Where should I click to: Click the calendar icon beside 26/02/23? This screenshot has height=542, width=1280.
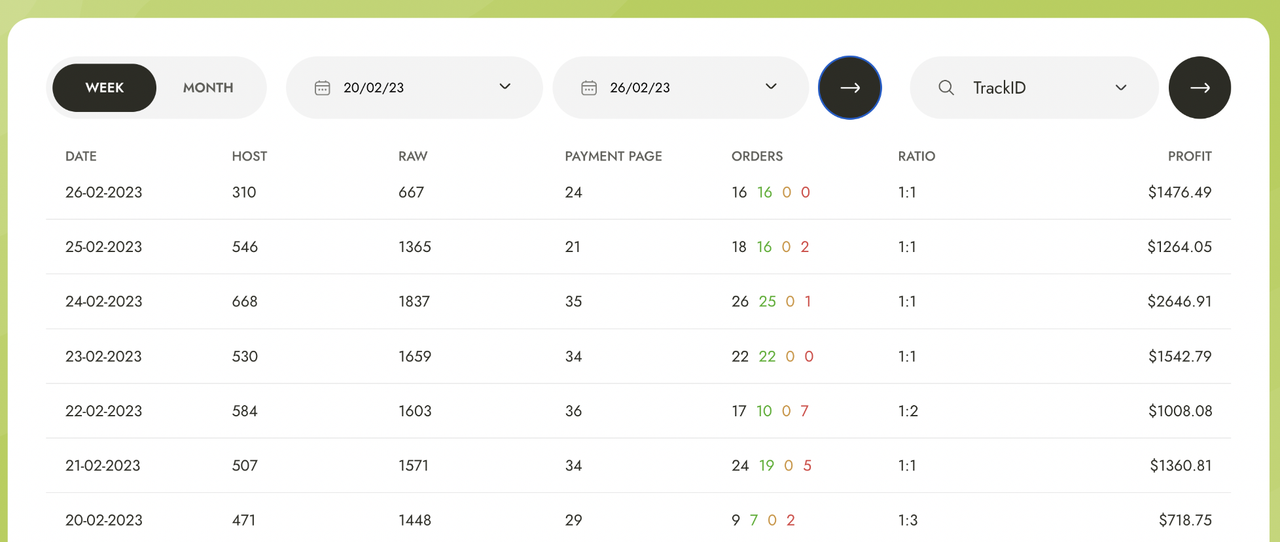coord(589,88)
